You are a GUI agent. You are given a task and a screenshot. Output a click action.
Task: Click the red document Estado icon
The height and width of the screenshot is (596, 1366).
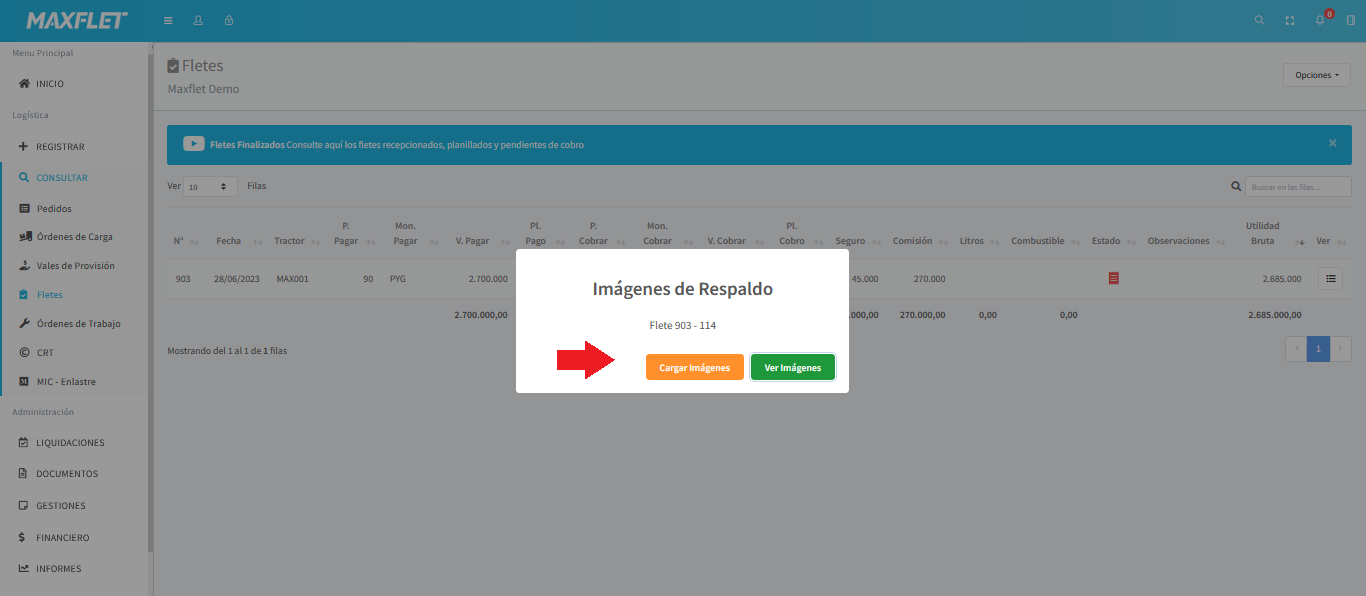(x=1113, y=278)
